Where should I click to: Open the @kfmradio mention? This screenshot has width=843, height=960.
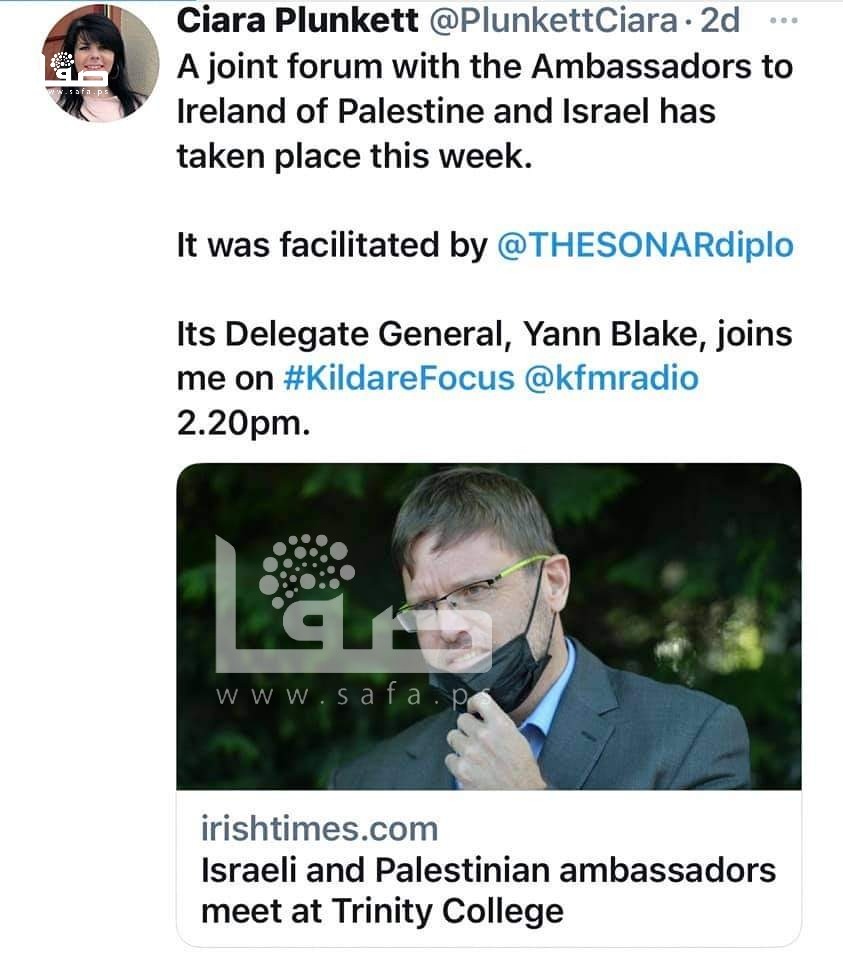(x=612, y=379)
